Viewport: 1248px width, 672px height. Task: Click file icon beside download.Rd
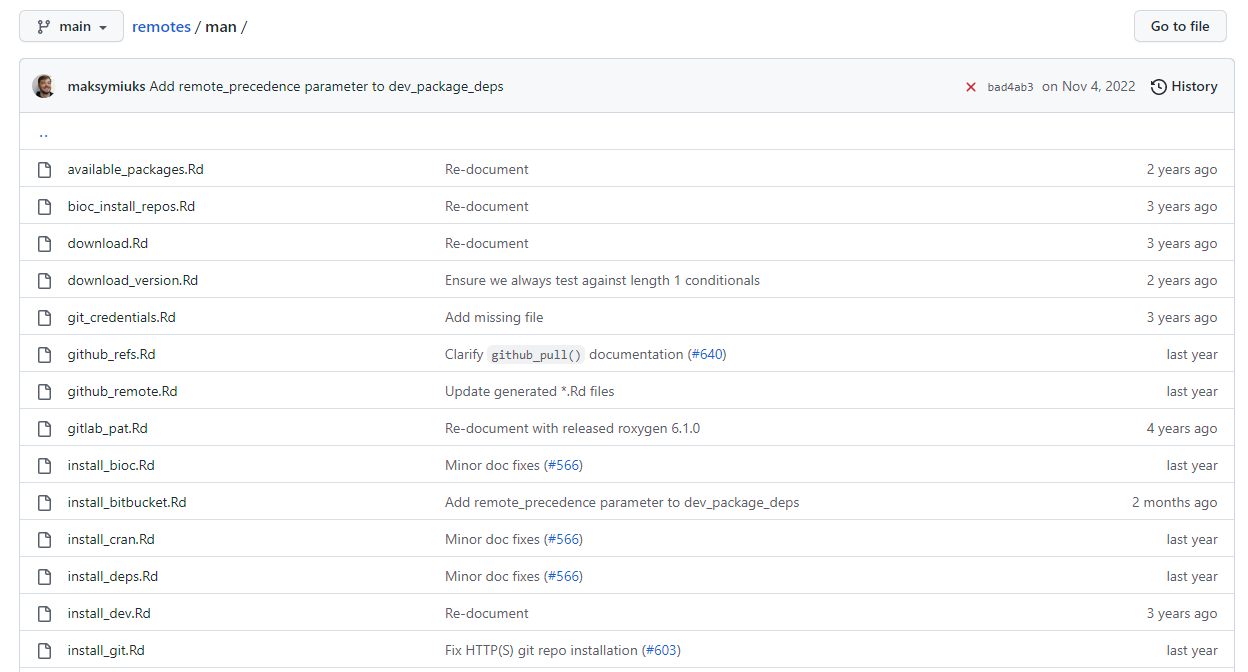[44, 244]
